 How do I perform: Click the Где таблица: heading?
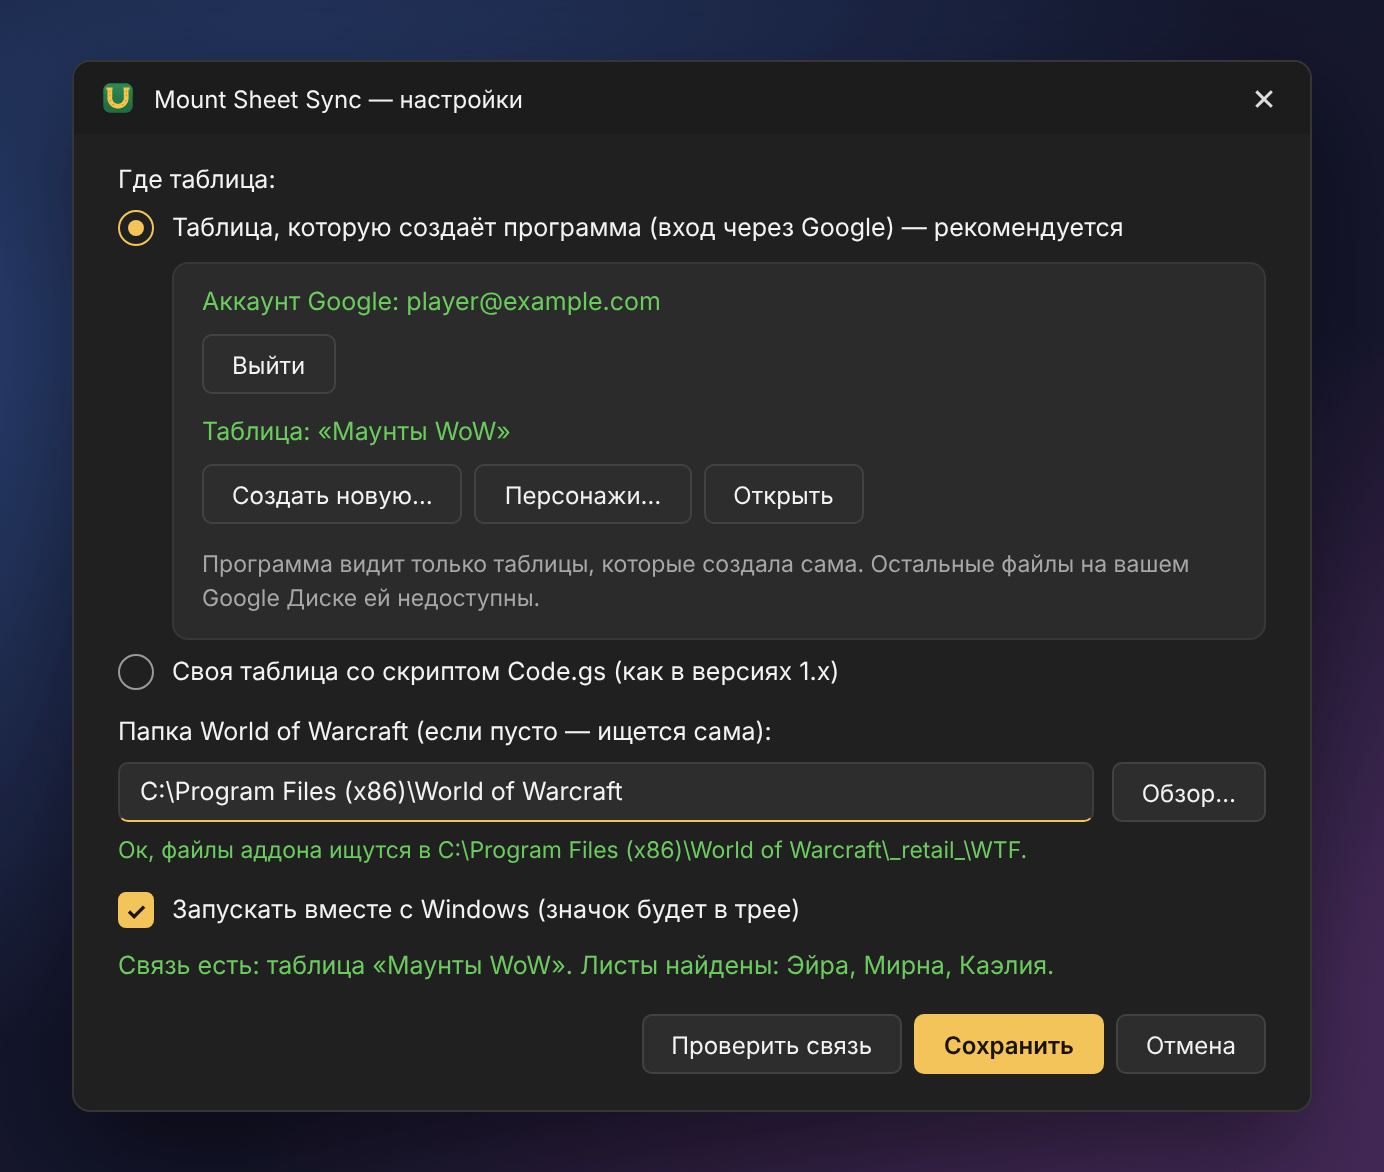pos(197,180)
